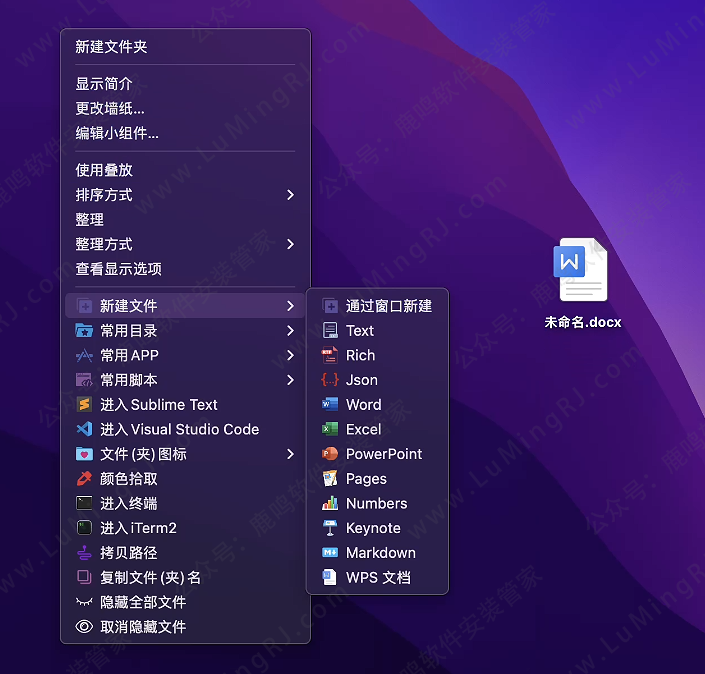Click the 通过窗口新建 label
The height and width of the screenshot is (674, 705).
[x=389, y=306]
